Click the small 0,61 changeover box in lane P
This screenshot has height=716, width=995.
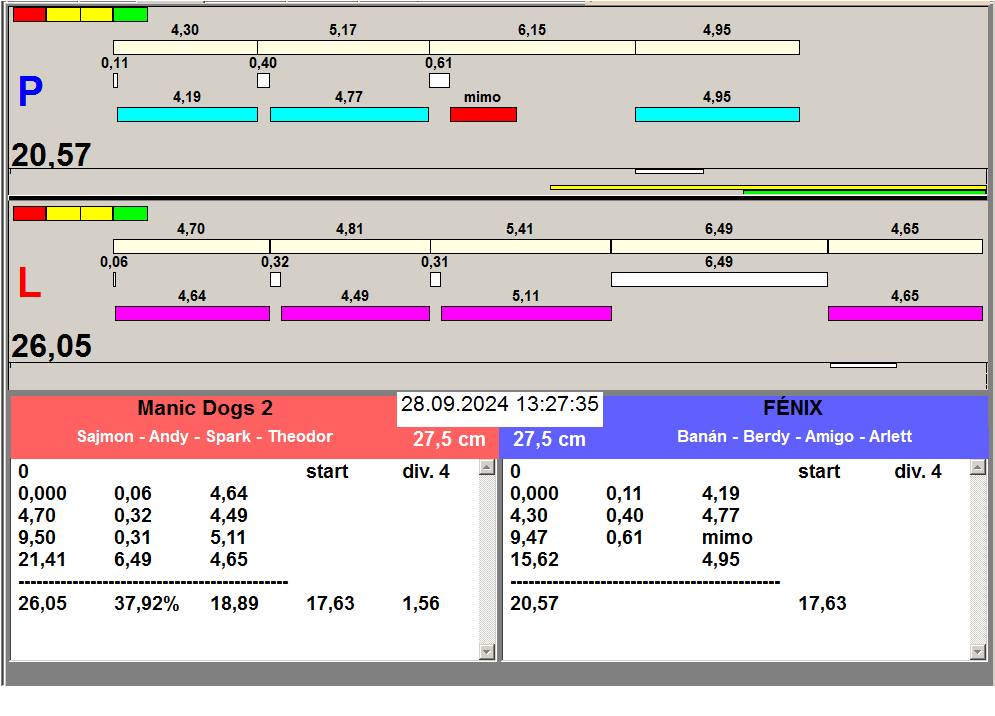439,80
